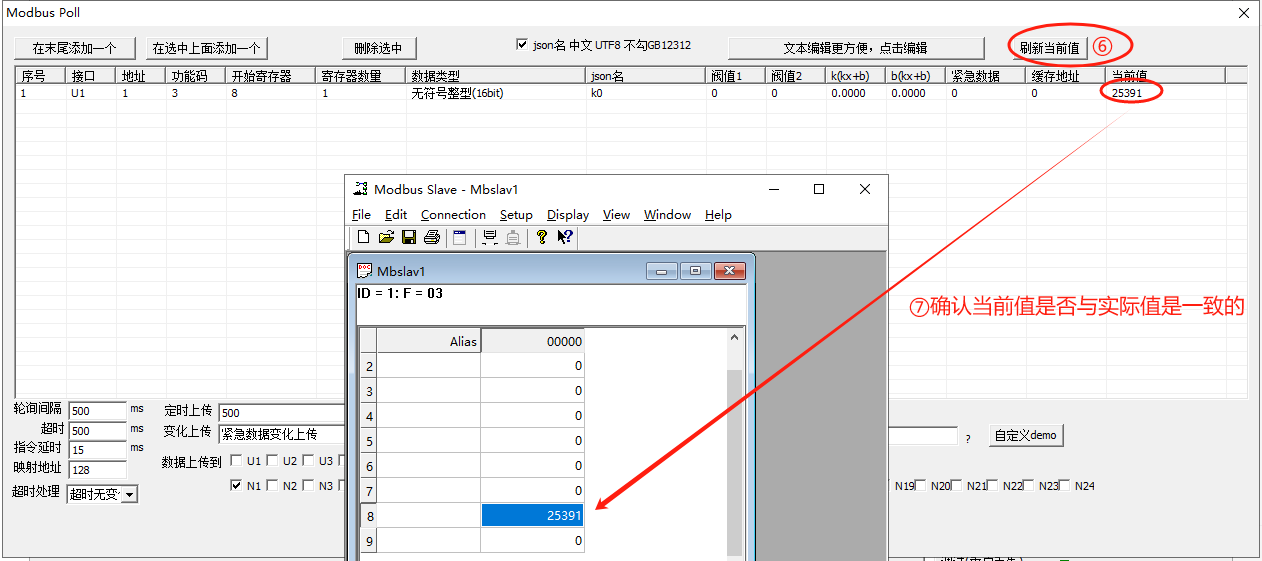This screenshot has width=1262, height=561.
Task: Check the N3 upload target box
Action: (308, 486)
